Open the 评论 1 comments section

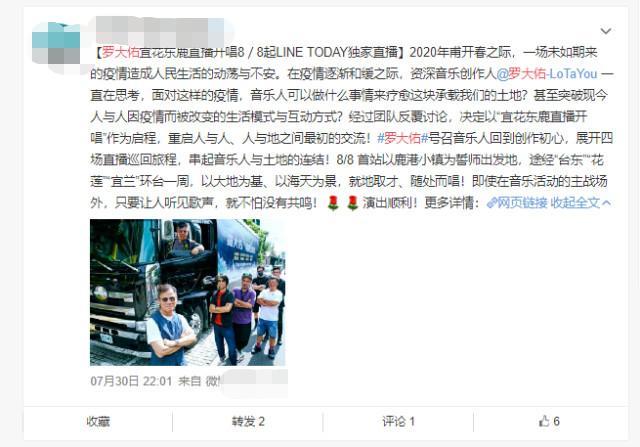[x=398, y=421]
